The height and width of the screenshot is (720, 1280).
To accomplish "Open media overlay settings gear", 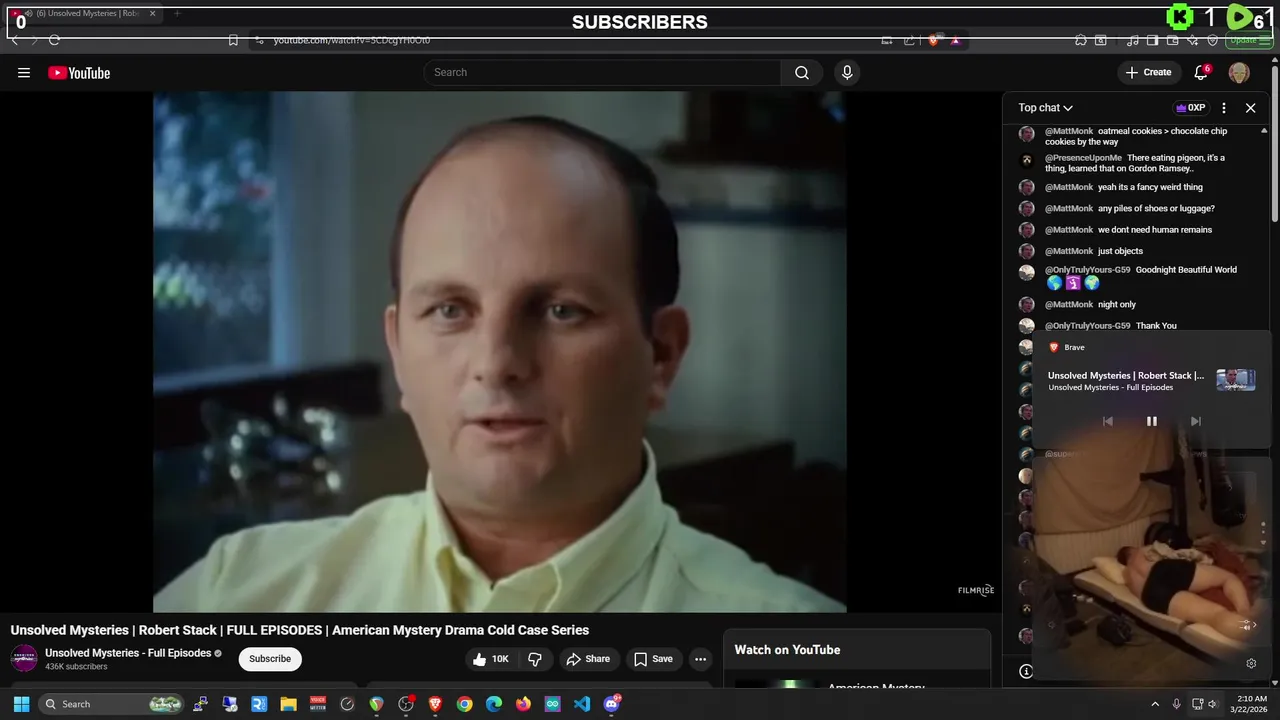I will [x=1251, y=663].
